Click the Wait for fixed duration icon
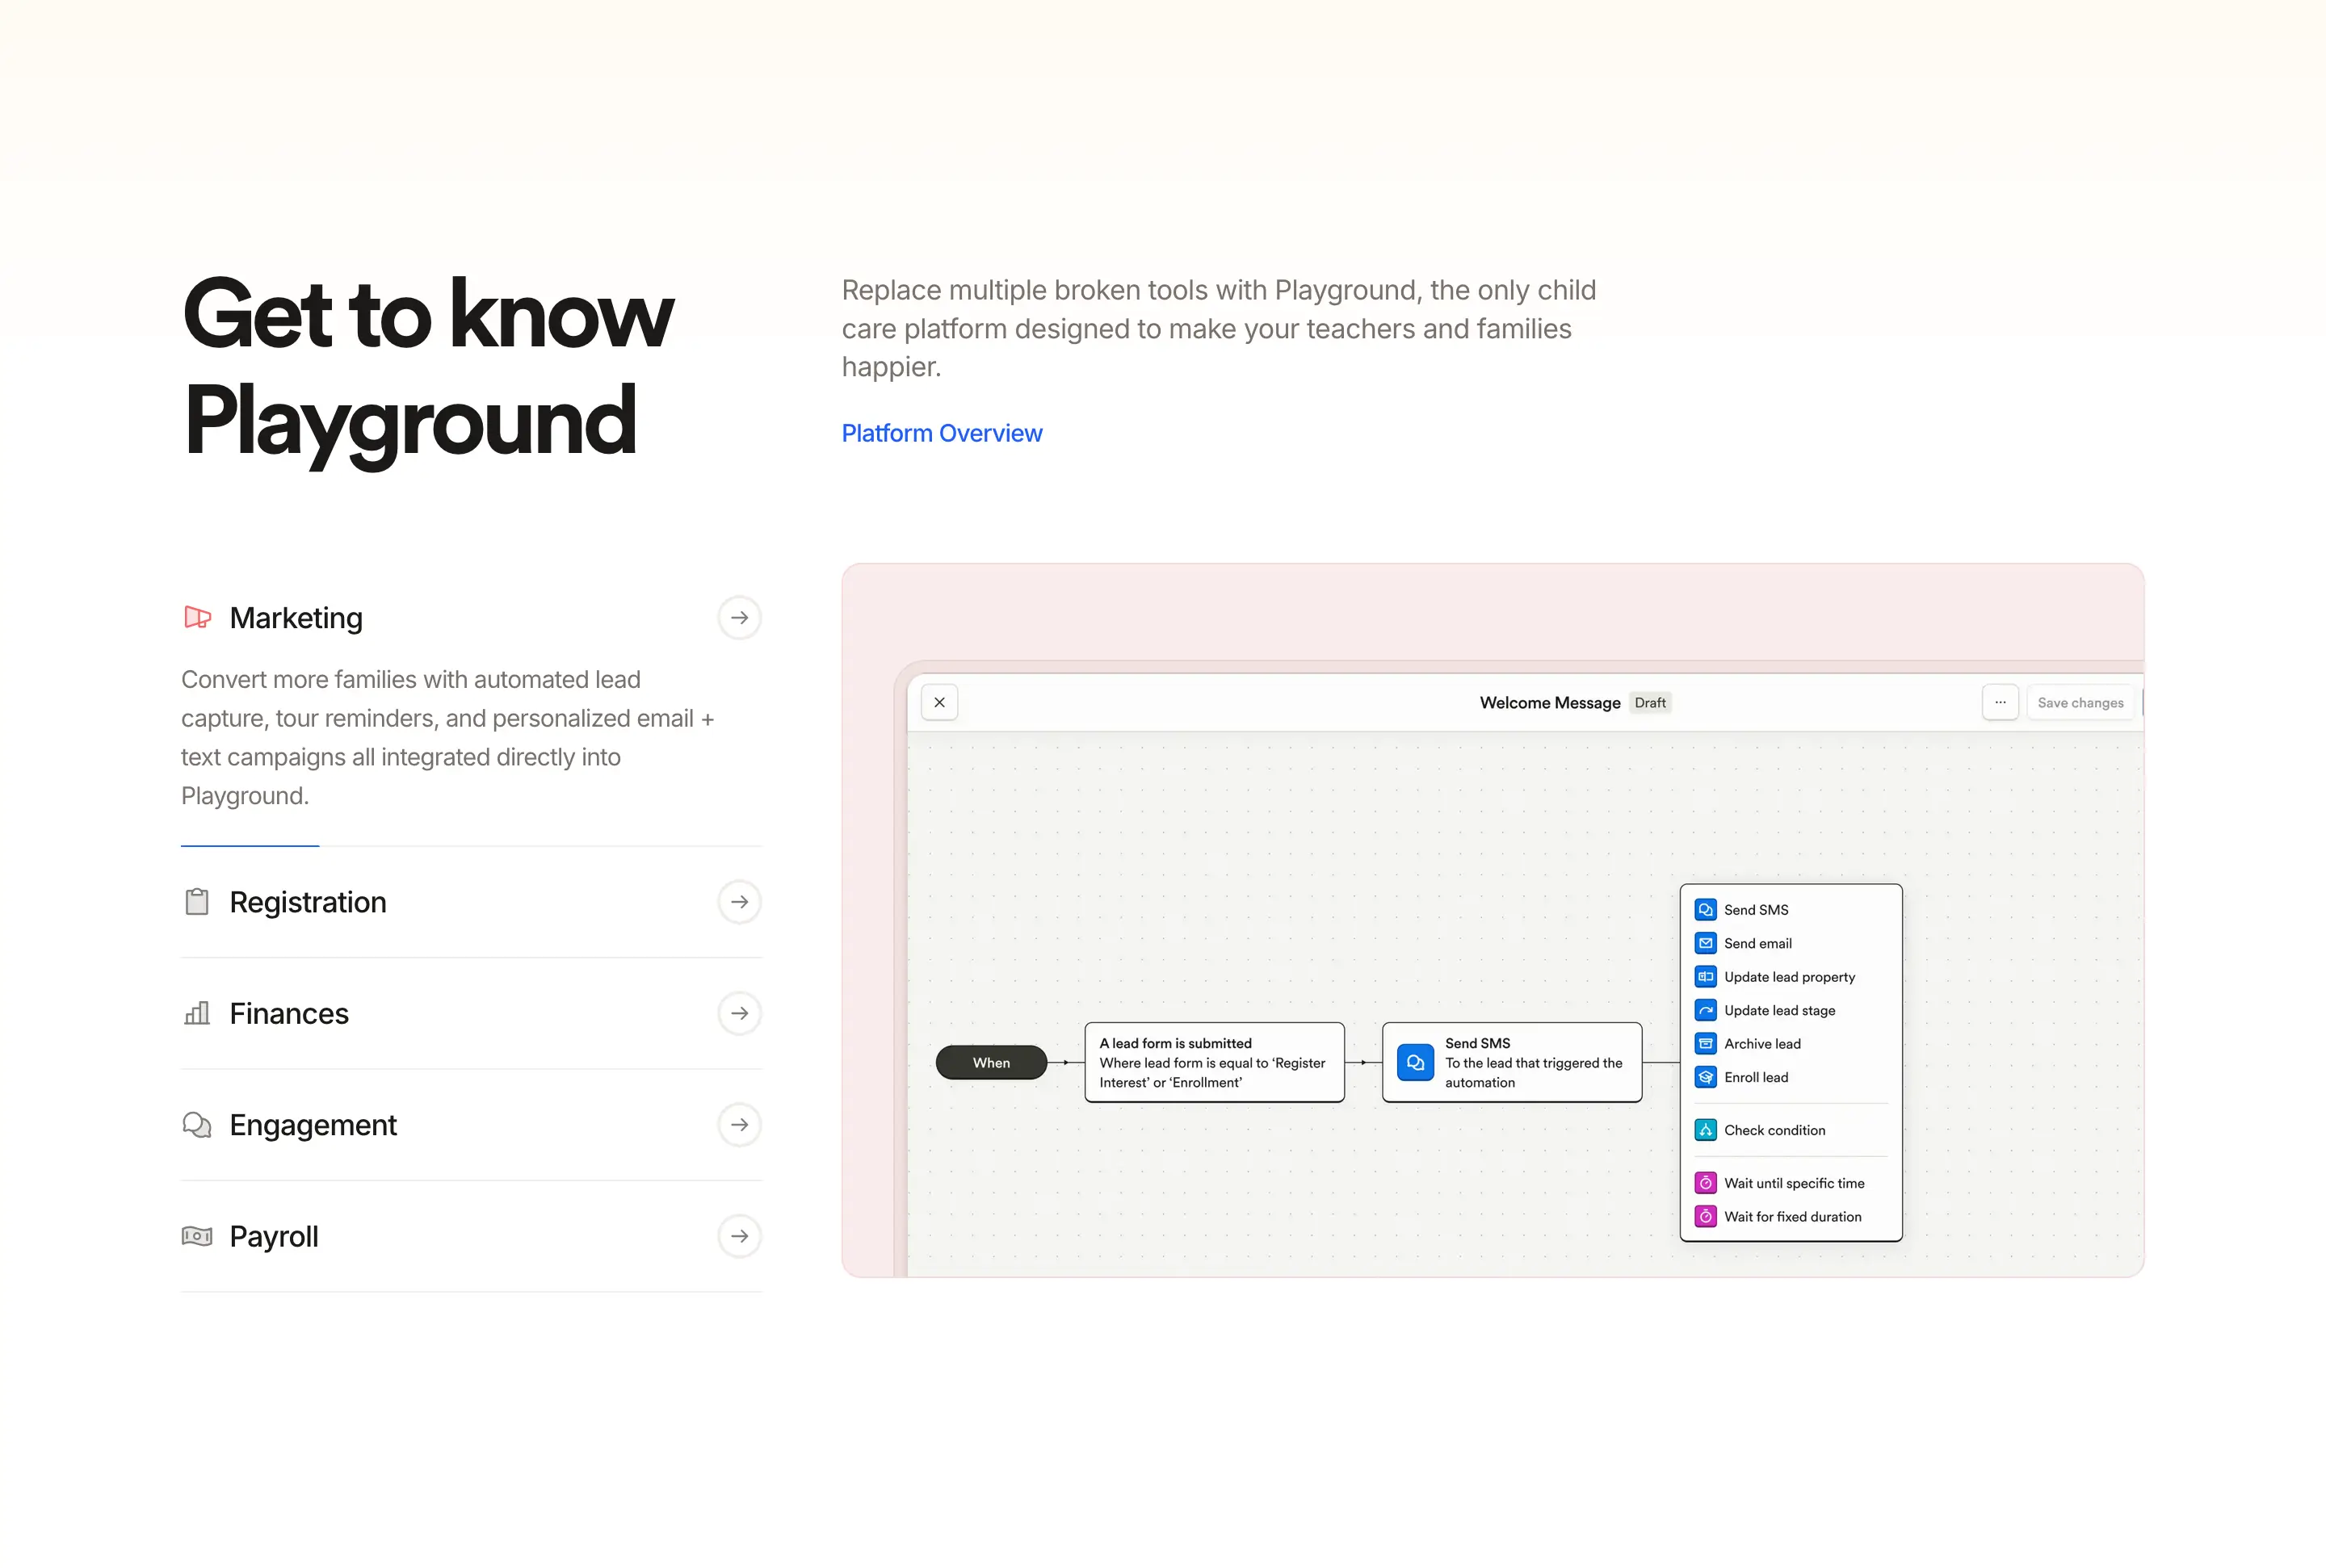This screenshot has height=1568, width=2326. (1705, 1217)
